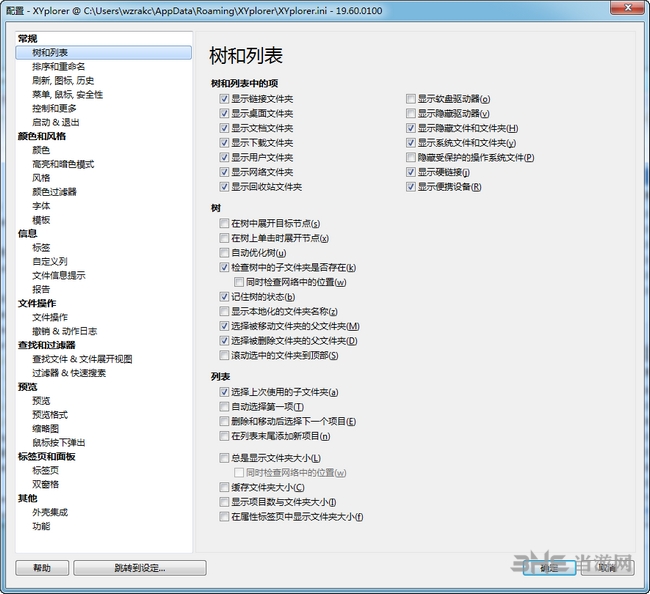Enable 滚动选中的文件夹到顶部 checkbox
Viewport: 650px width, 594px height.
pos(224,355)
